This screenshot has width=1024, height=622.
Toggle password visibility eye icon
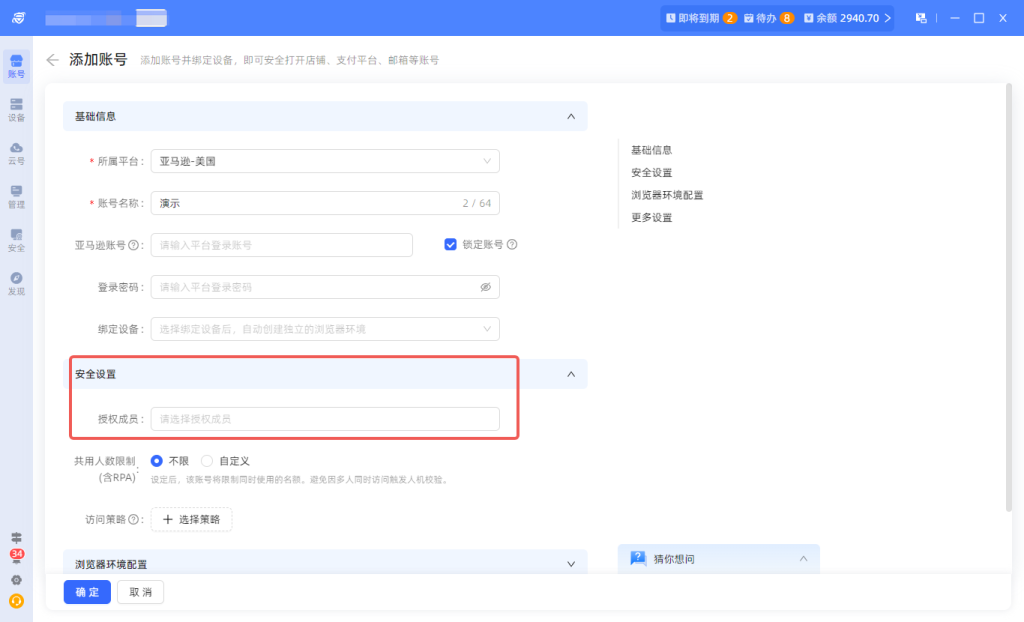485,287
